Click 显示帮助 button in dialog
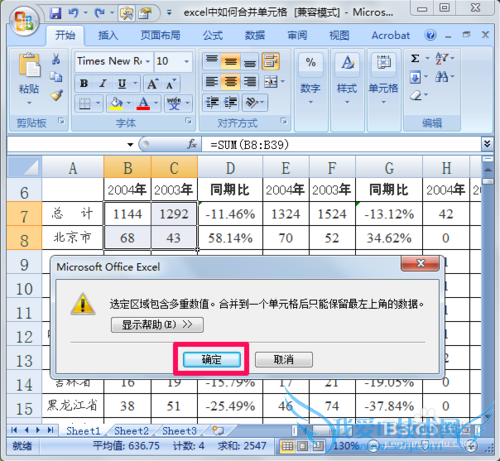The height and width of the screenshot is (461, 500). pos(157,325)
